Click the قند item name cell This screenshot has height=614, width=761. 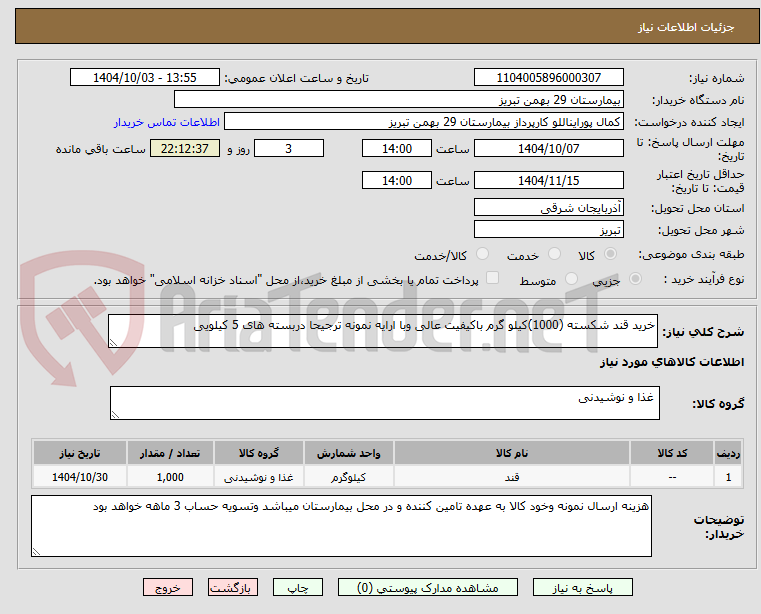[x=512, y=477]
